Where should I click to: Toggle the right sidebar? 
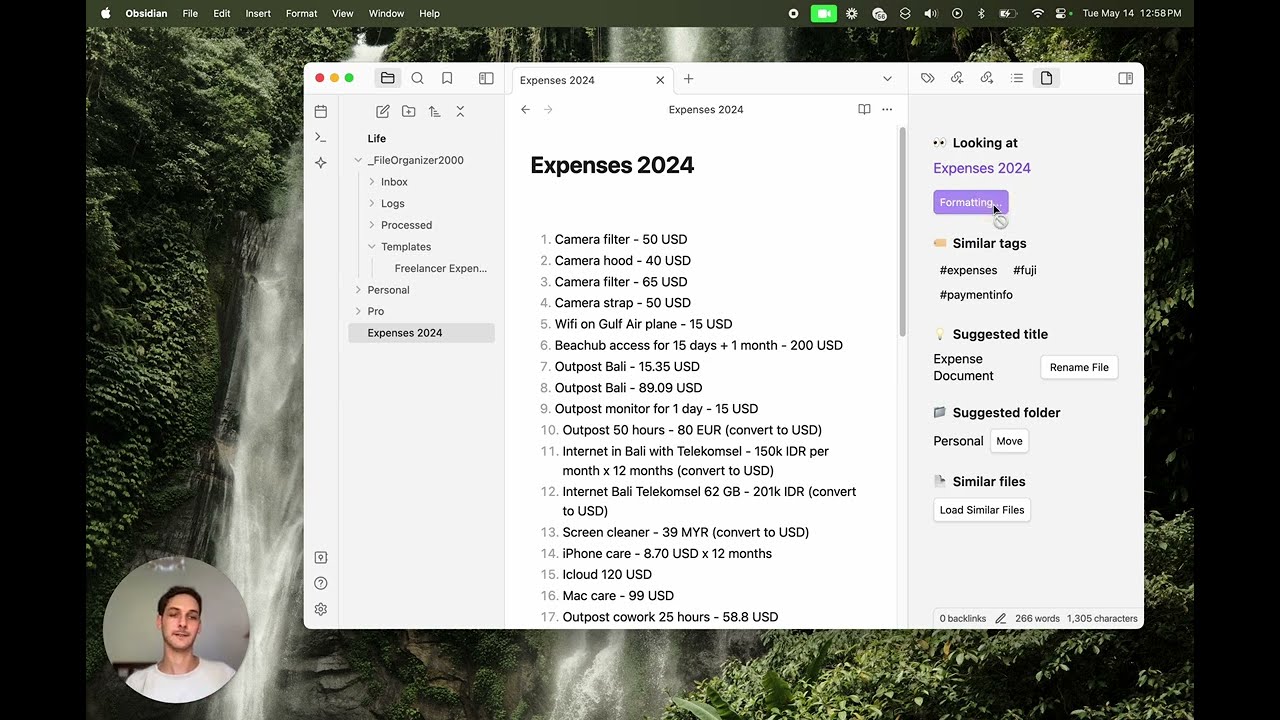coord(1125,78)
